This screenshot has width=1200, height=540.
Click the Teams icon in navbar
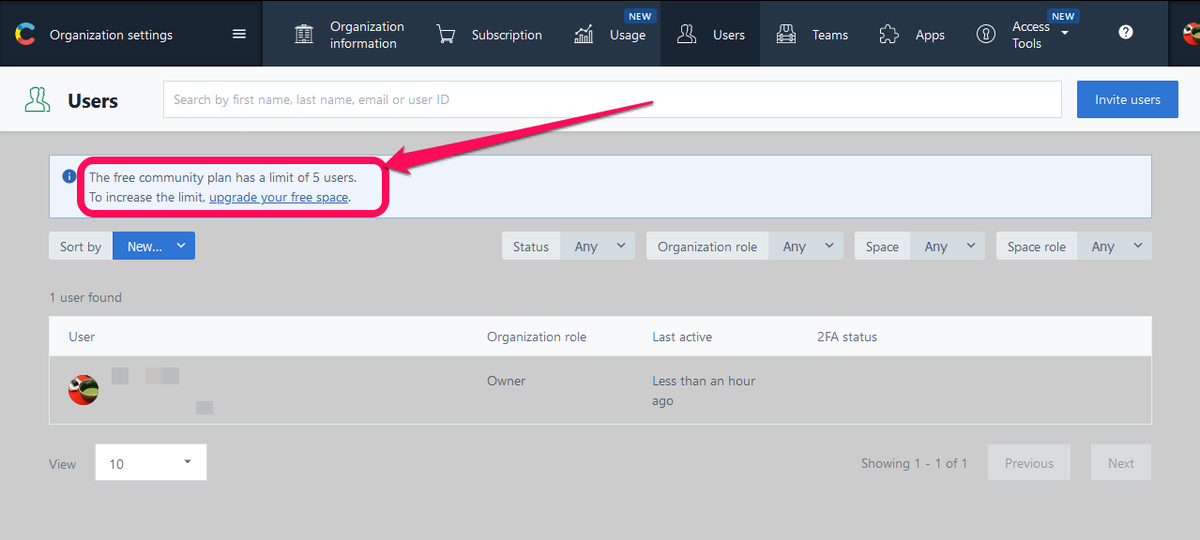tap(787, 34)
